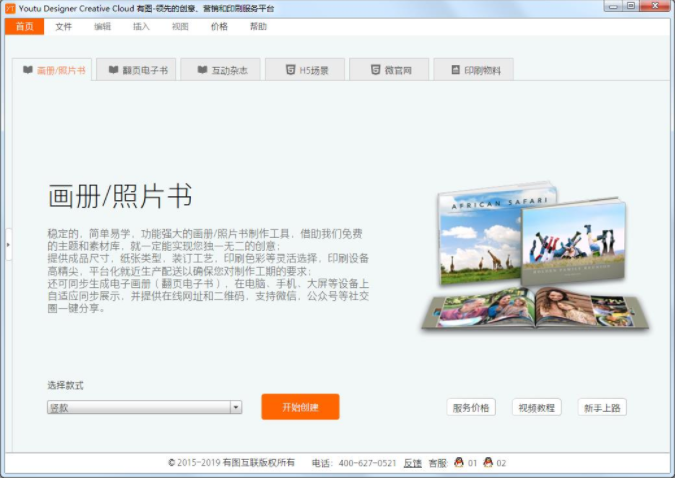This screenshot has height=482, width=676.
Task: Click the photo book preview image
Action: point(535,257)
